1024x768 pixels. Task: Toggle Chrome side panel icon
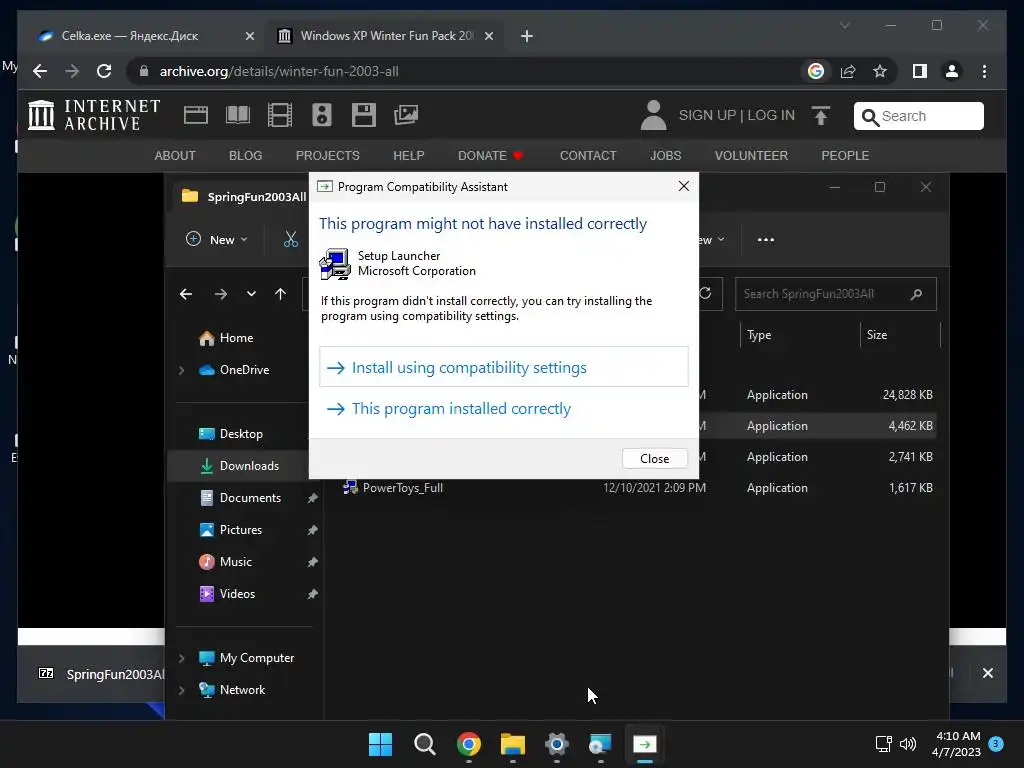pyautogui.click(x=920, y=71)
